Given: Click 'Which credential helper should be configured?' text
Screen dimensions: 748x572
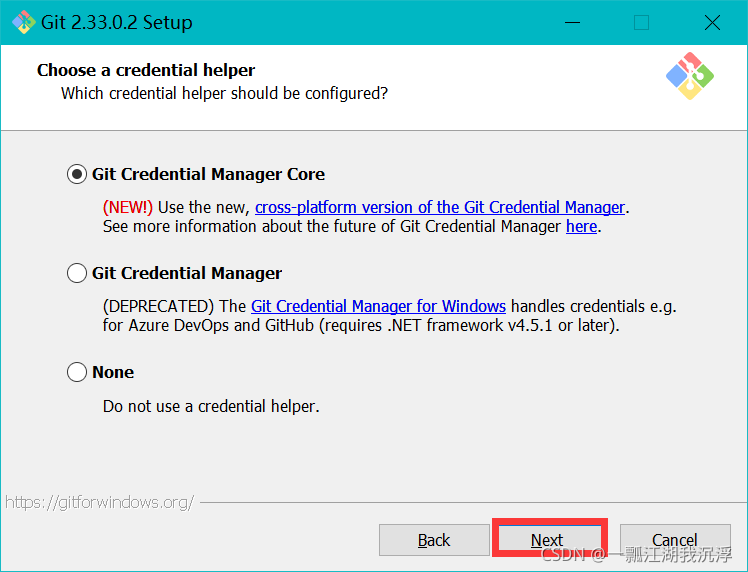Looking at the screenshot, I should point(224,93).
